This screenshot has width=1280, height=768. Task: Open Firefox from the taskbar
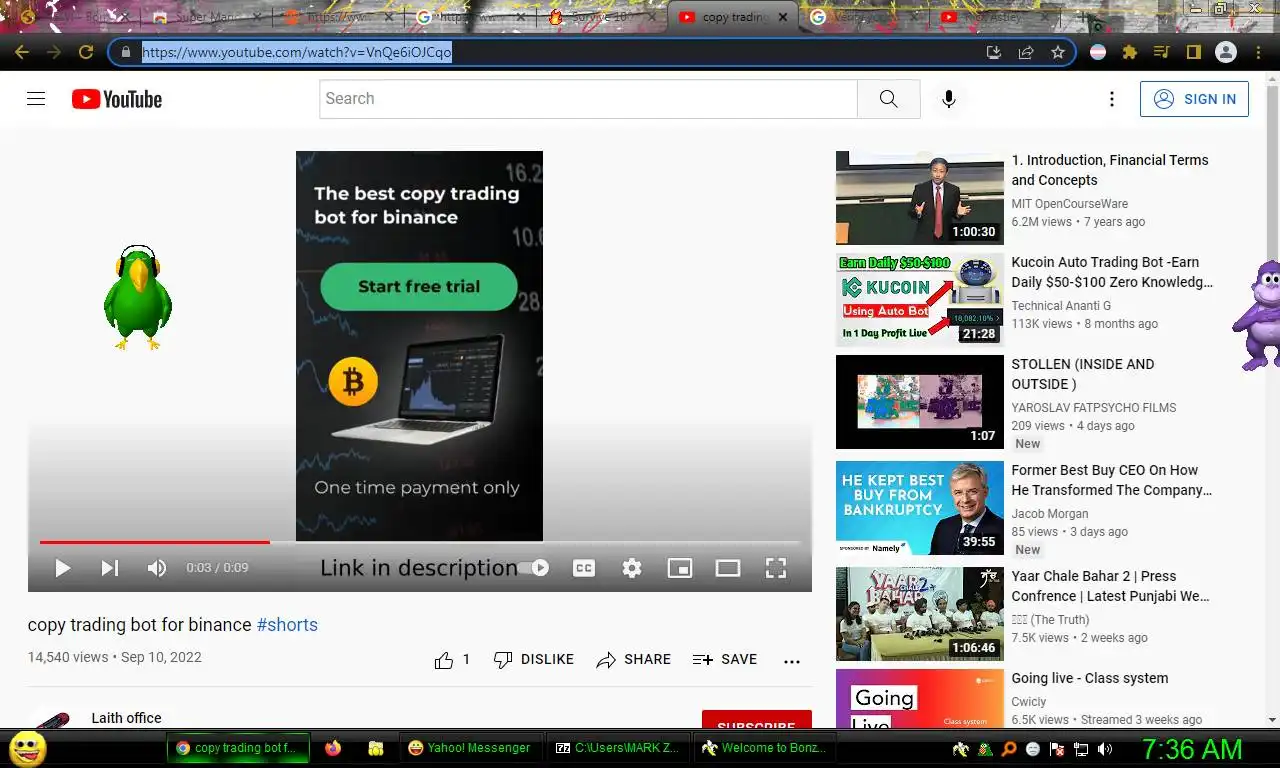coord(333,748)
